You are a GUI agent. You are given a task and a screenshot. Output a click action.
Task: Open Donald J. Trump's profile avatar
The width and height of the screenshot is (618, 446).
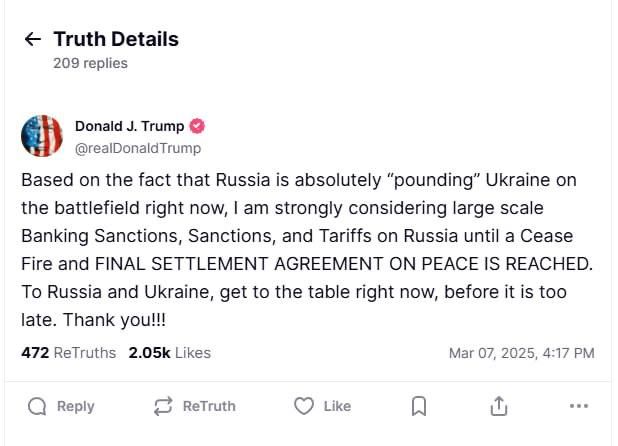42,136
